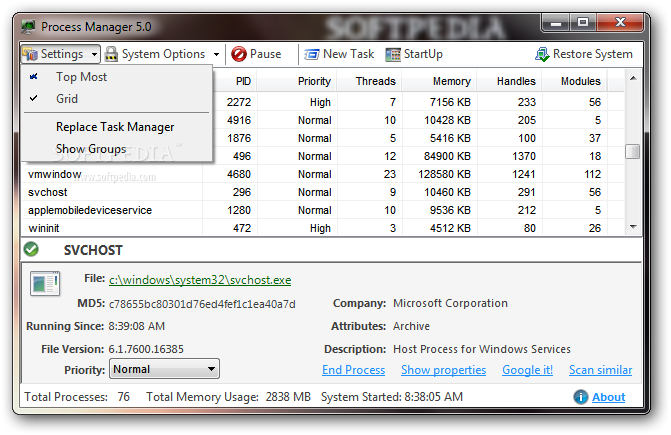Screen dimensions: 671x435
Task: Click the MD5 hash value text
Action: point(202,304)
